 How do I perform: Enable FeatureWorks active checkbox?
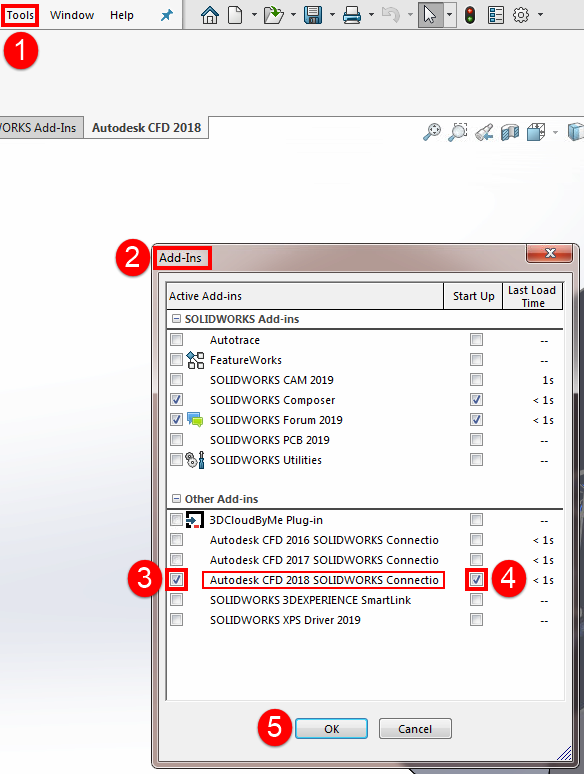176,359
